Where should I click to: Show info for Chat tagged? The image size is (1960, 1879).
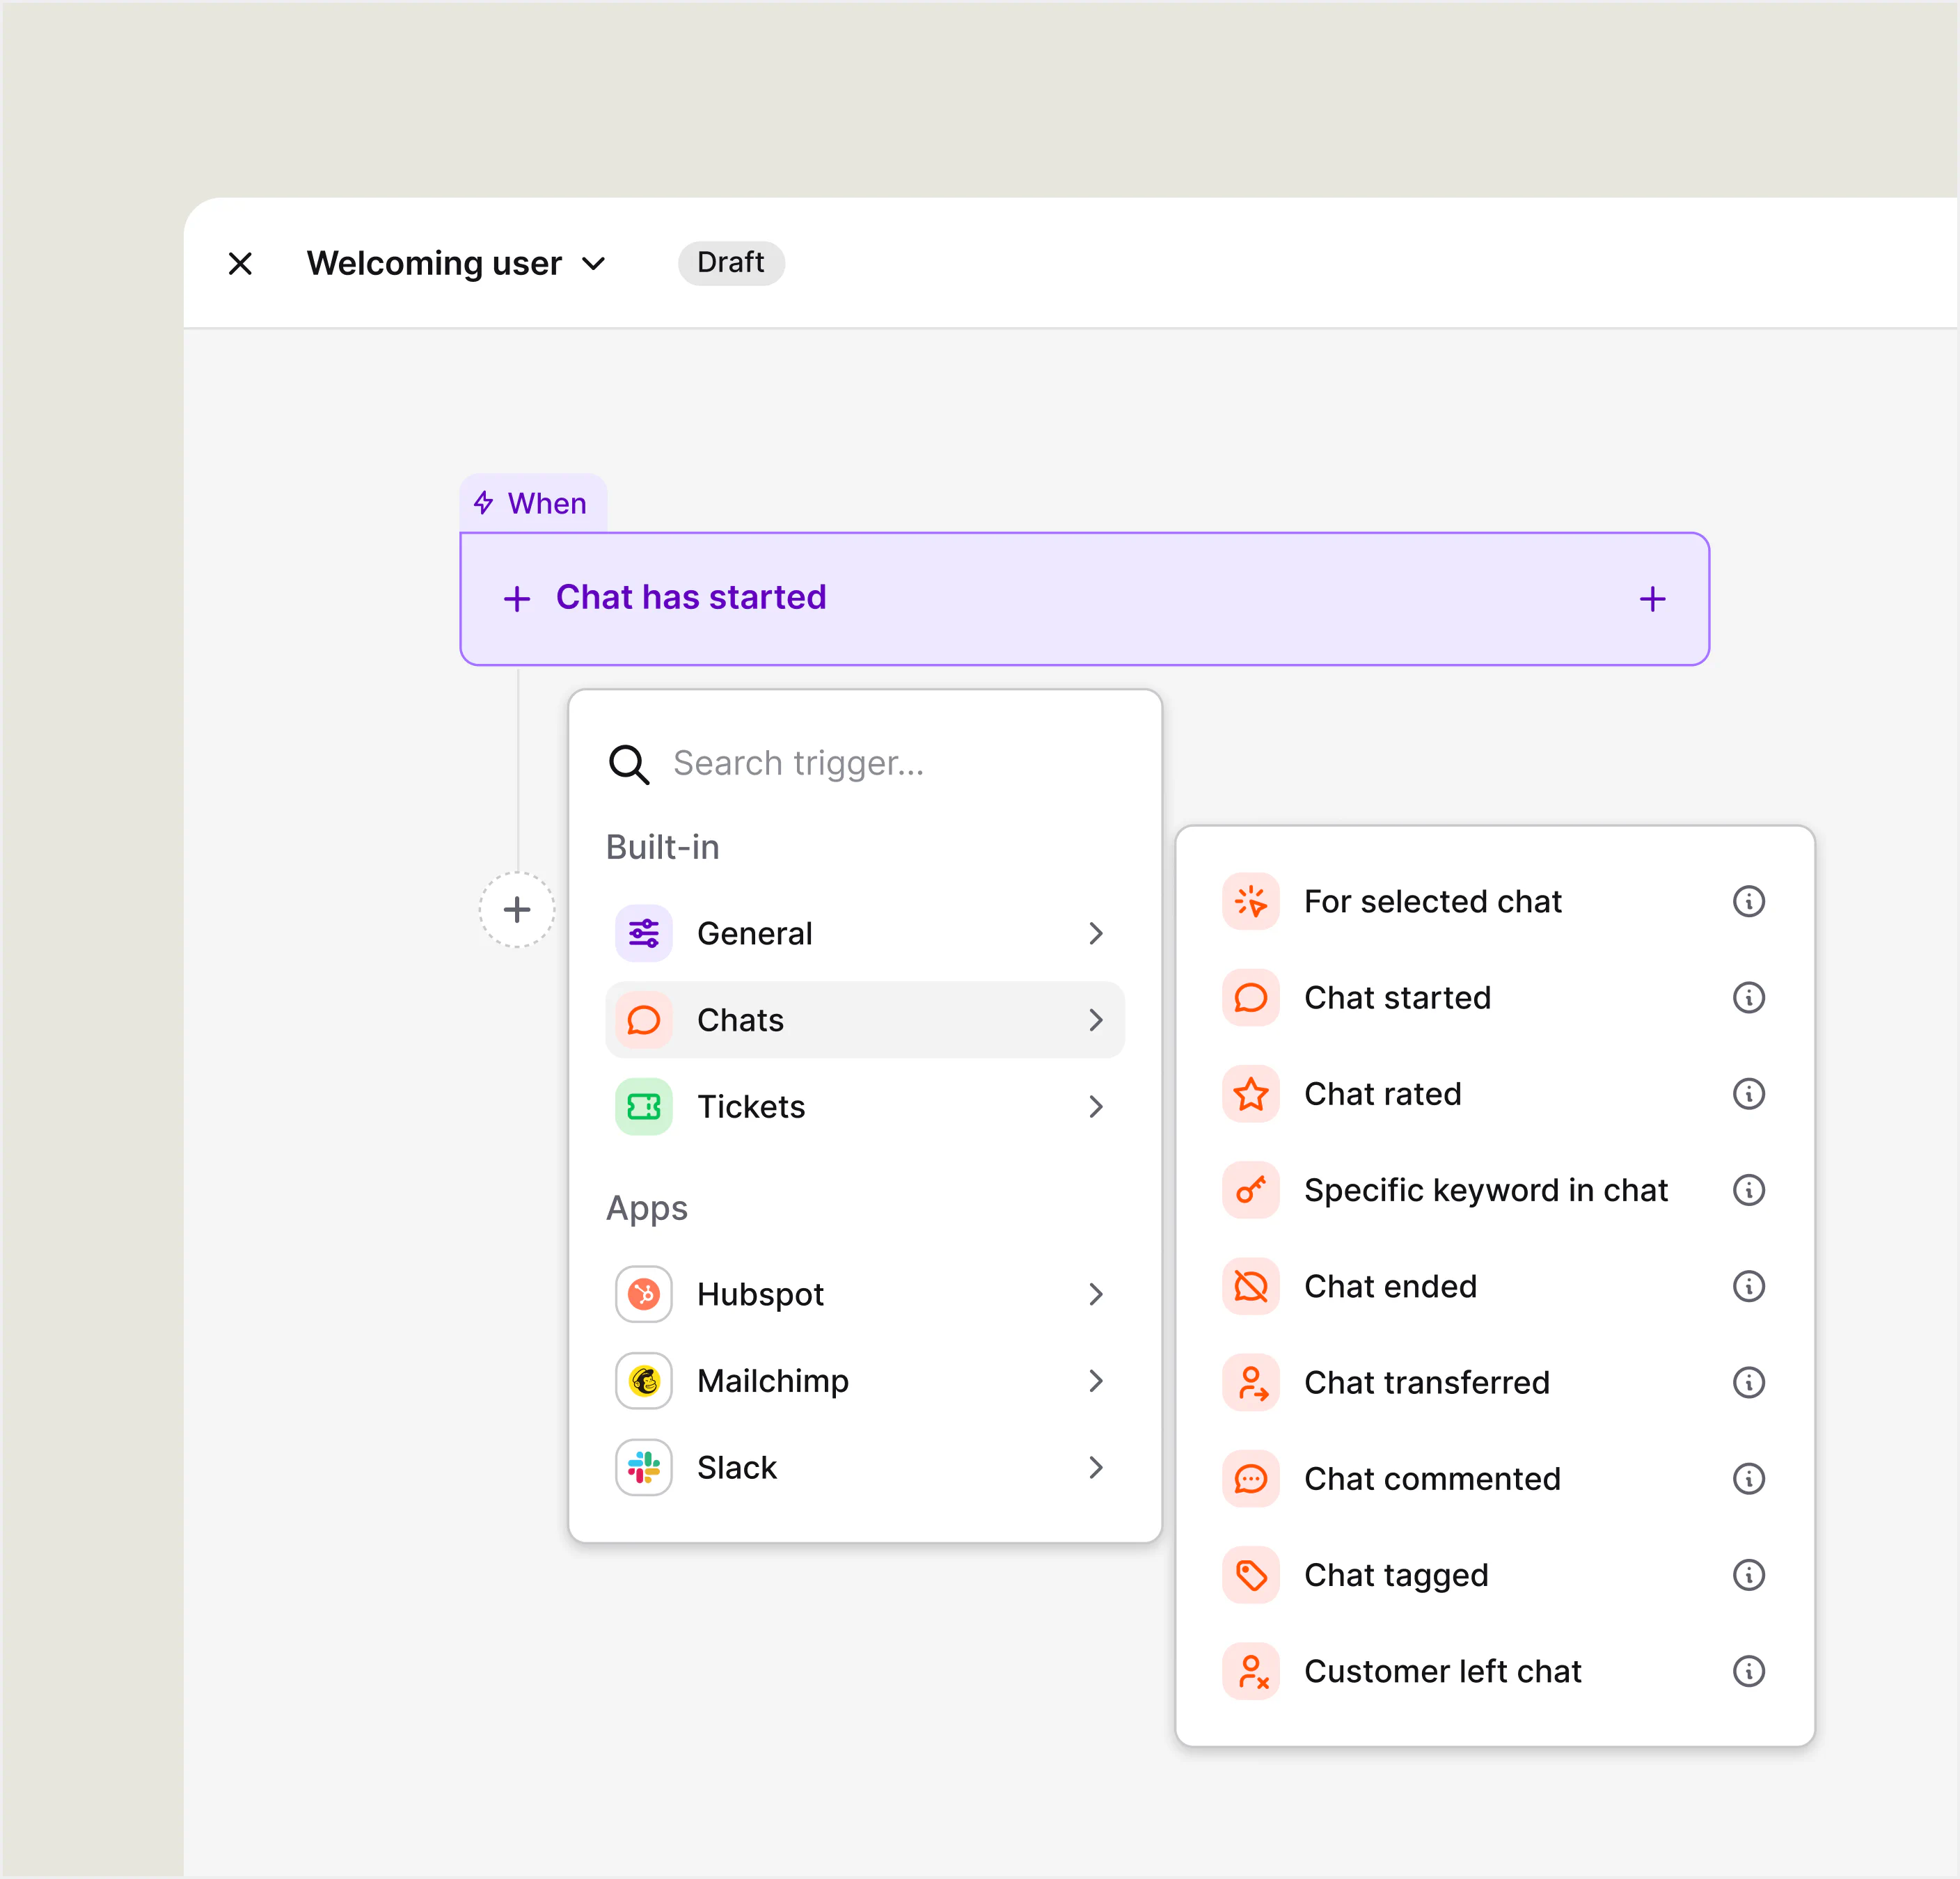coord(1748,1575)
